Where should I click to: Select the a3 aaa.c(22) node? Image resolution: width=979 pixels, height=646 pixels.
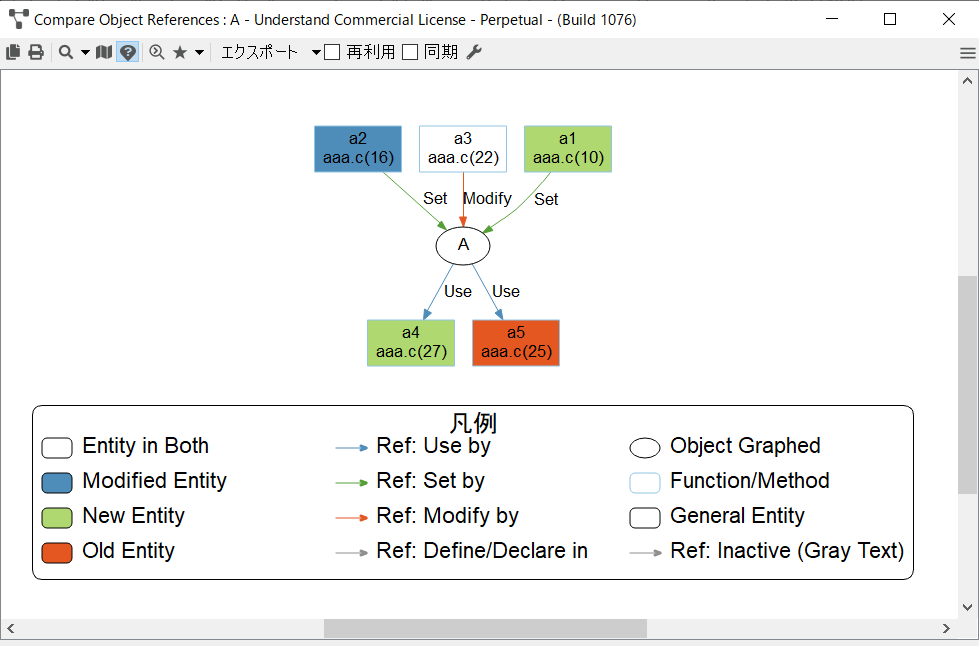(x=463, y=149)
